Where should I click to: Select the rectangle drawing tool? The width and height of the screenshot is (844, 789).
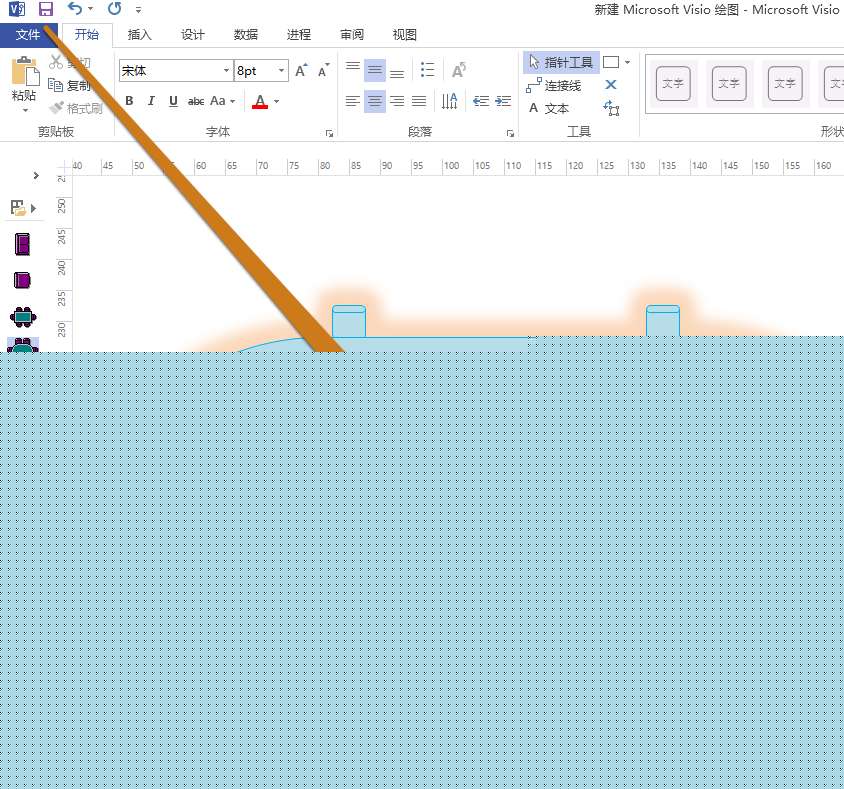[x=611, y=62]
